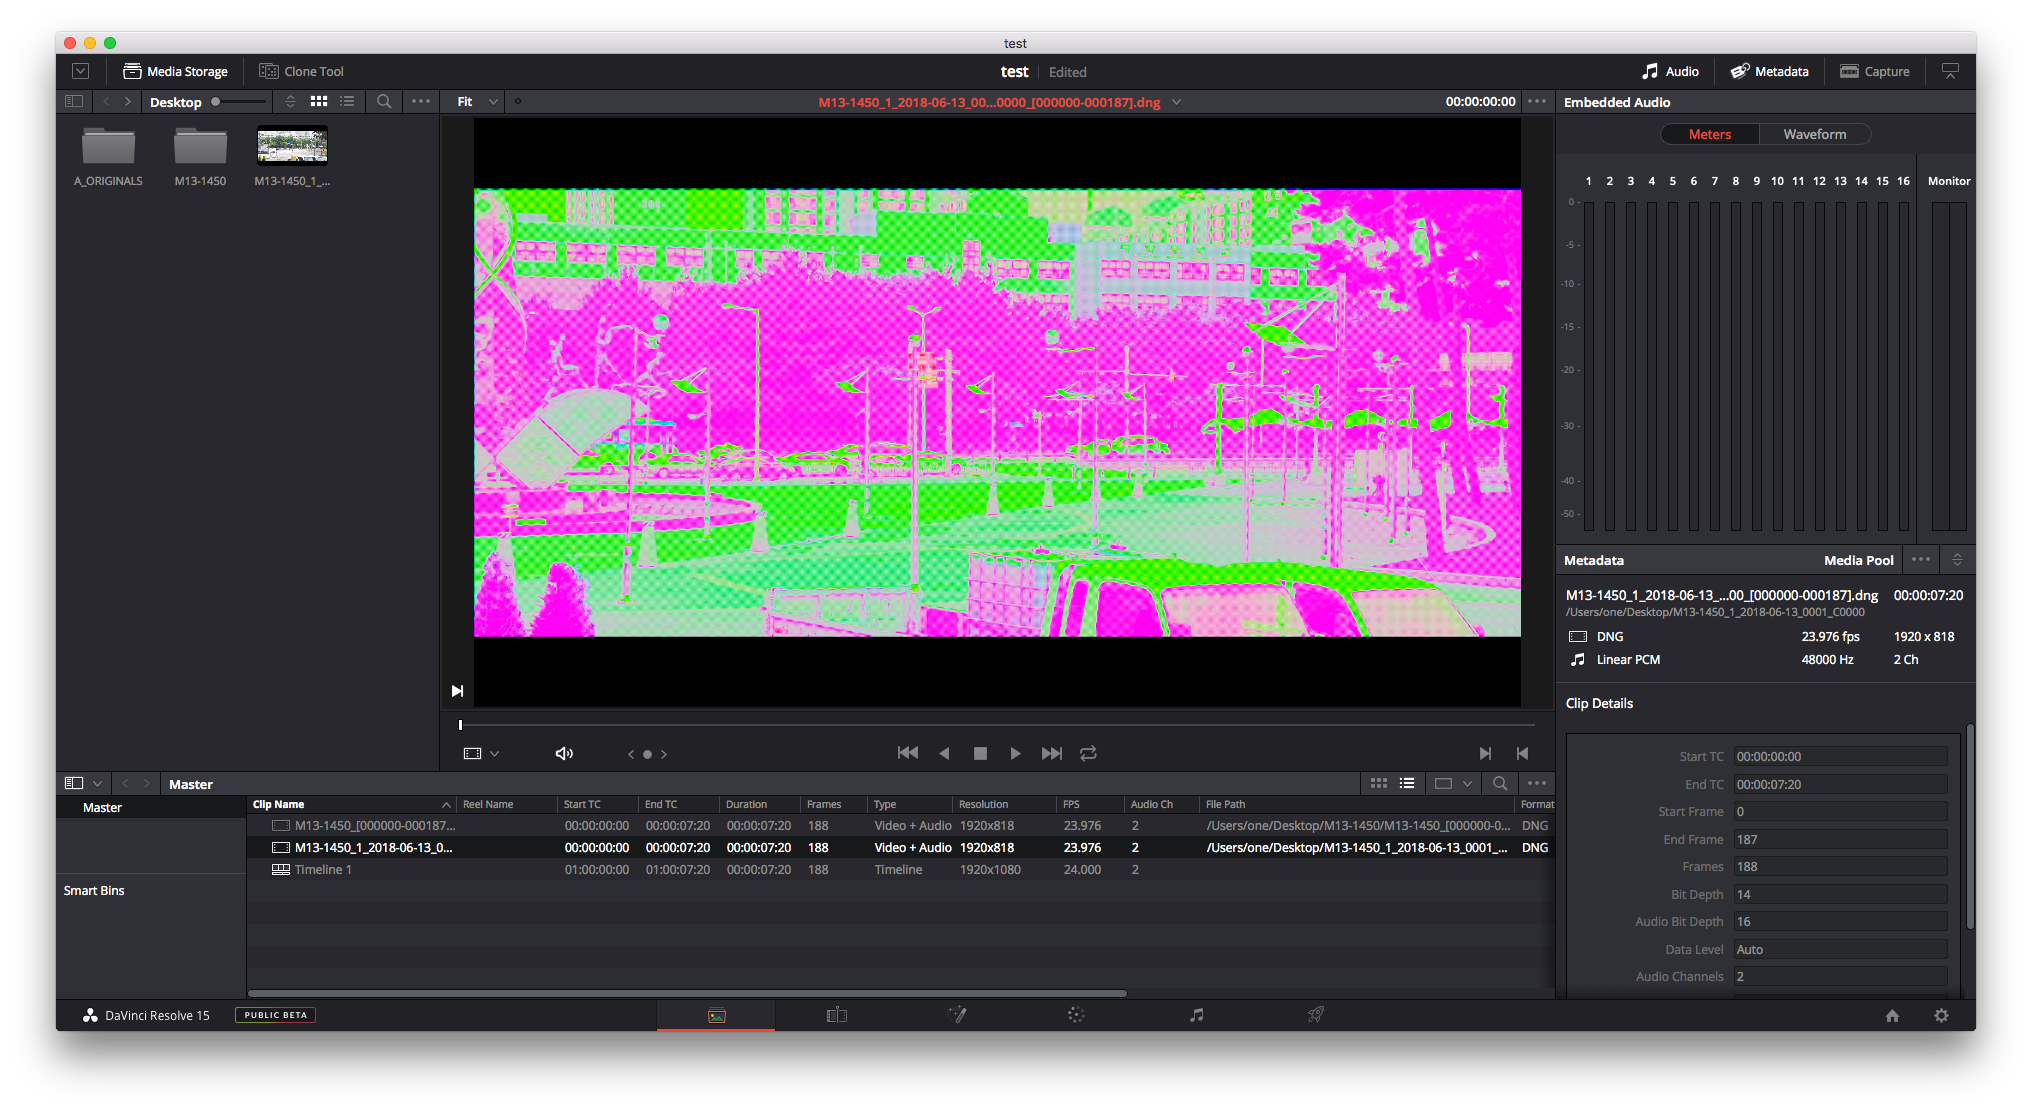Toggle the Audio panel button
The height and width of the screenshot is (1111, 2032).
coord(1670,71)
